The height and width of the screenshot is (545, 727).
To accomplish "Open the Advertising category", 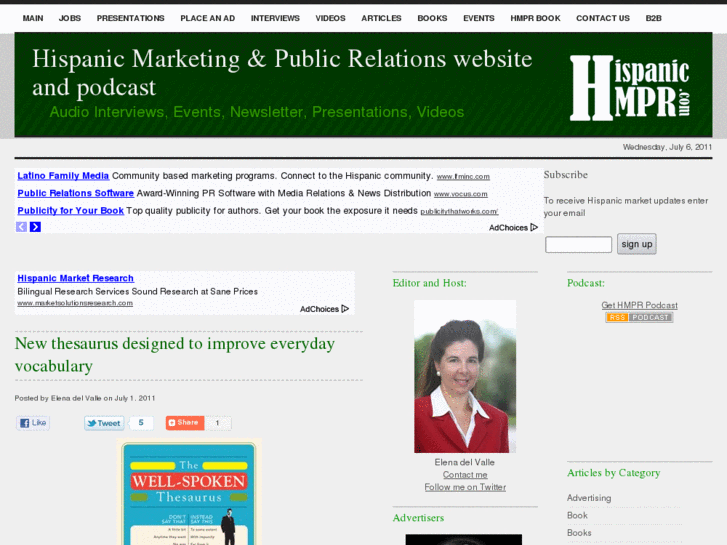I will [589, 498].
